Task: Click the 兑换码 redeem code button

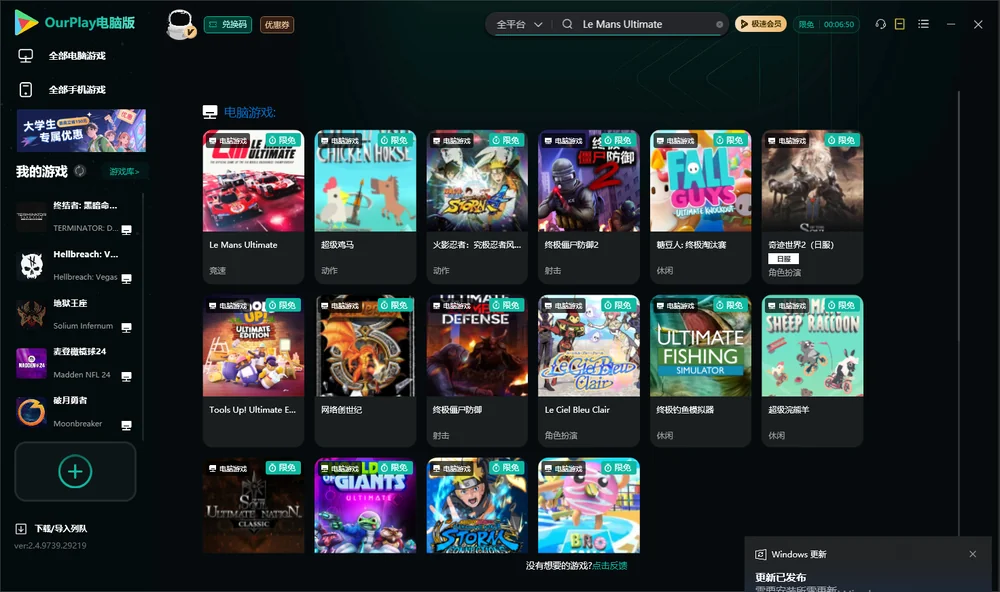Action: (x=228, y=25)
